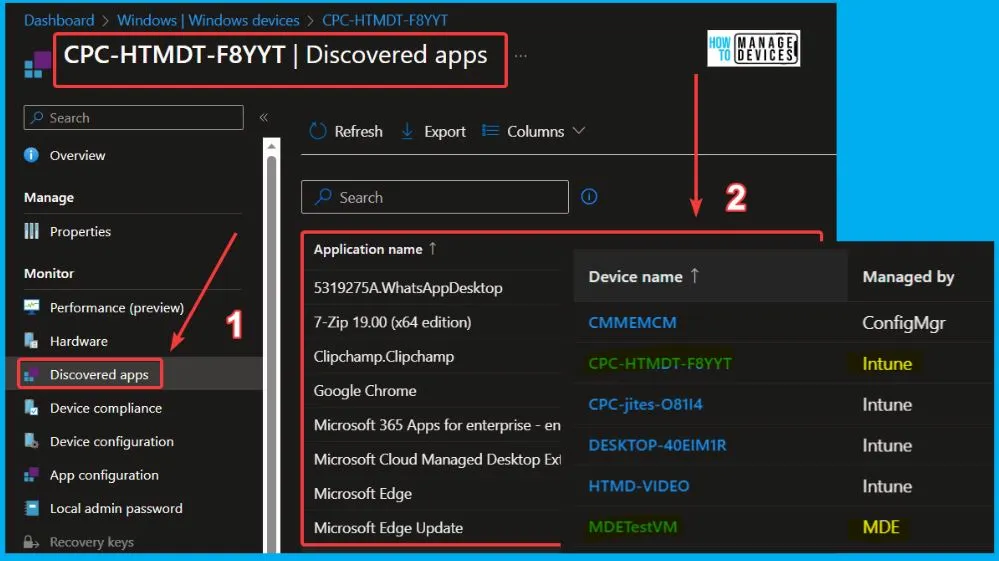Open App configuration page
The width and height of the screenshot is (999, 561).
click(x=104, y=475)
